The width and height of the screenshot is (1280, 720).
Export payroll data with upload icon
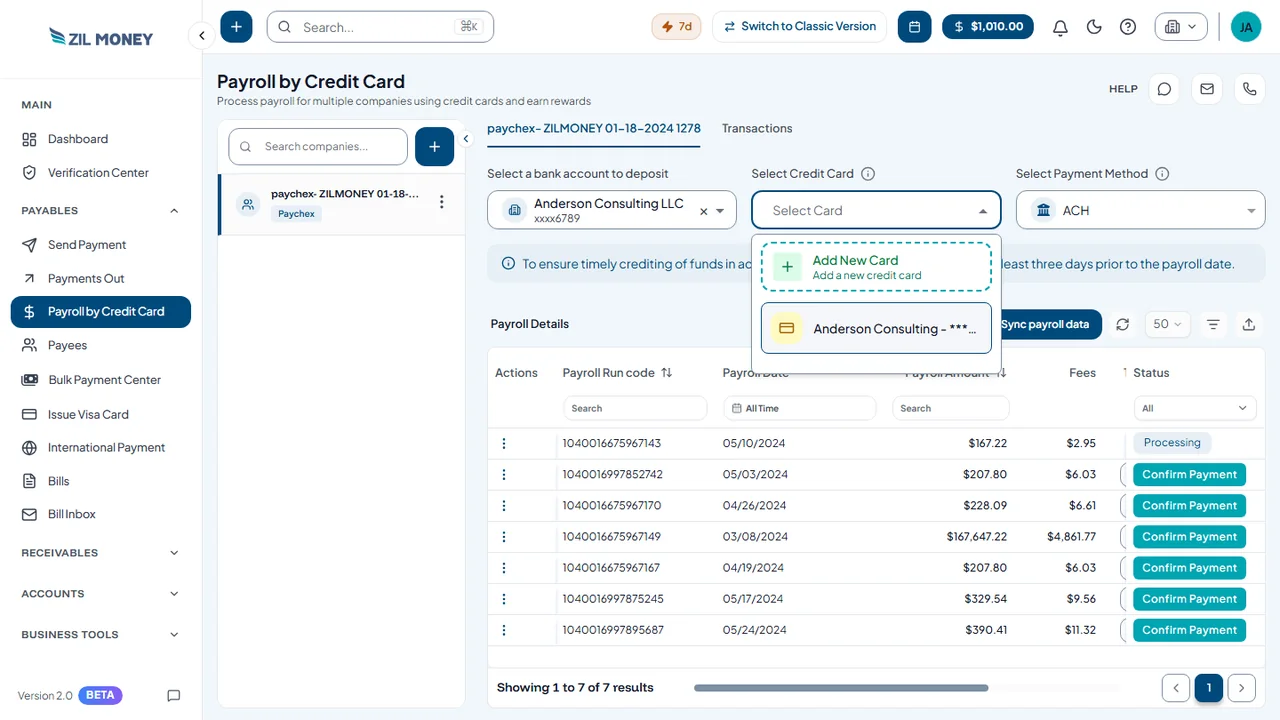pyautogui.click(x=1249, y=324)
